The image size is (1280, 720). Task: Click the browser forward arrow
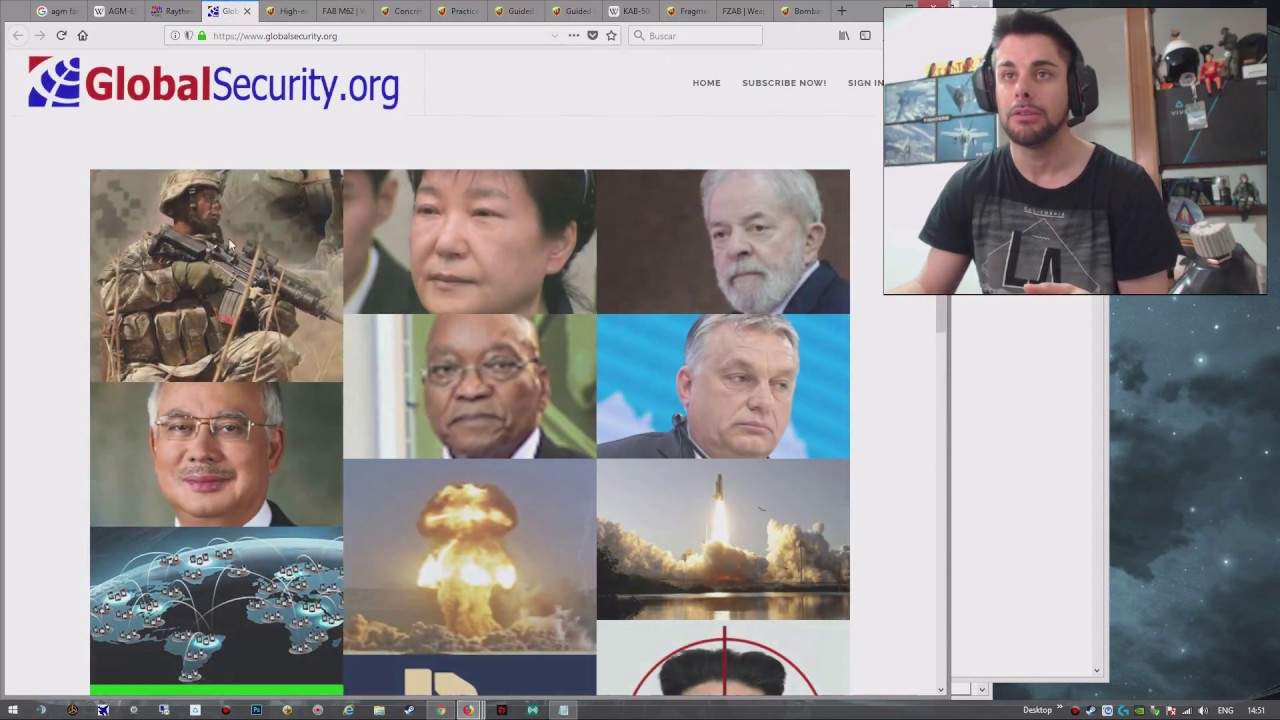click(40, 36)
